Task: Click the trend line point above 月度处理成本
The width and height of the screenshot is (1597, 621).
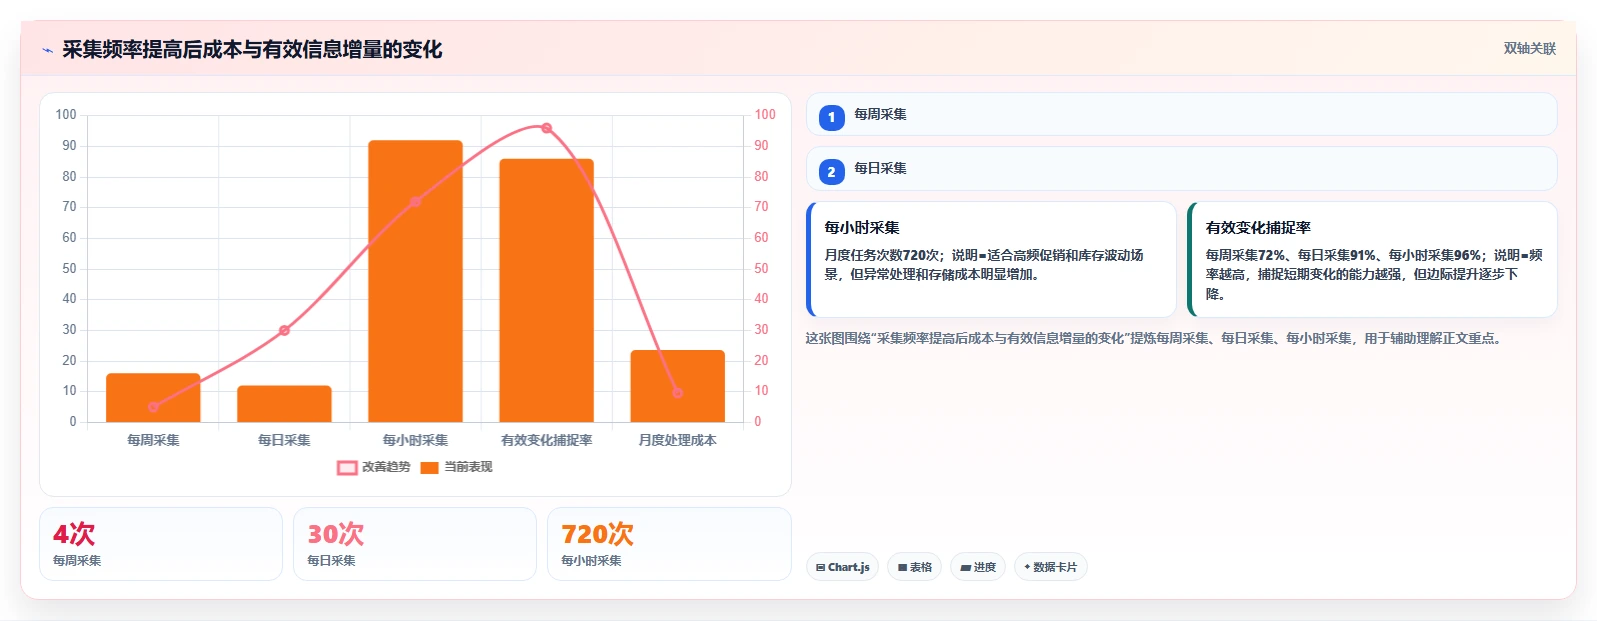Action: pos(677,393)
